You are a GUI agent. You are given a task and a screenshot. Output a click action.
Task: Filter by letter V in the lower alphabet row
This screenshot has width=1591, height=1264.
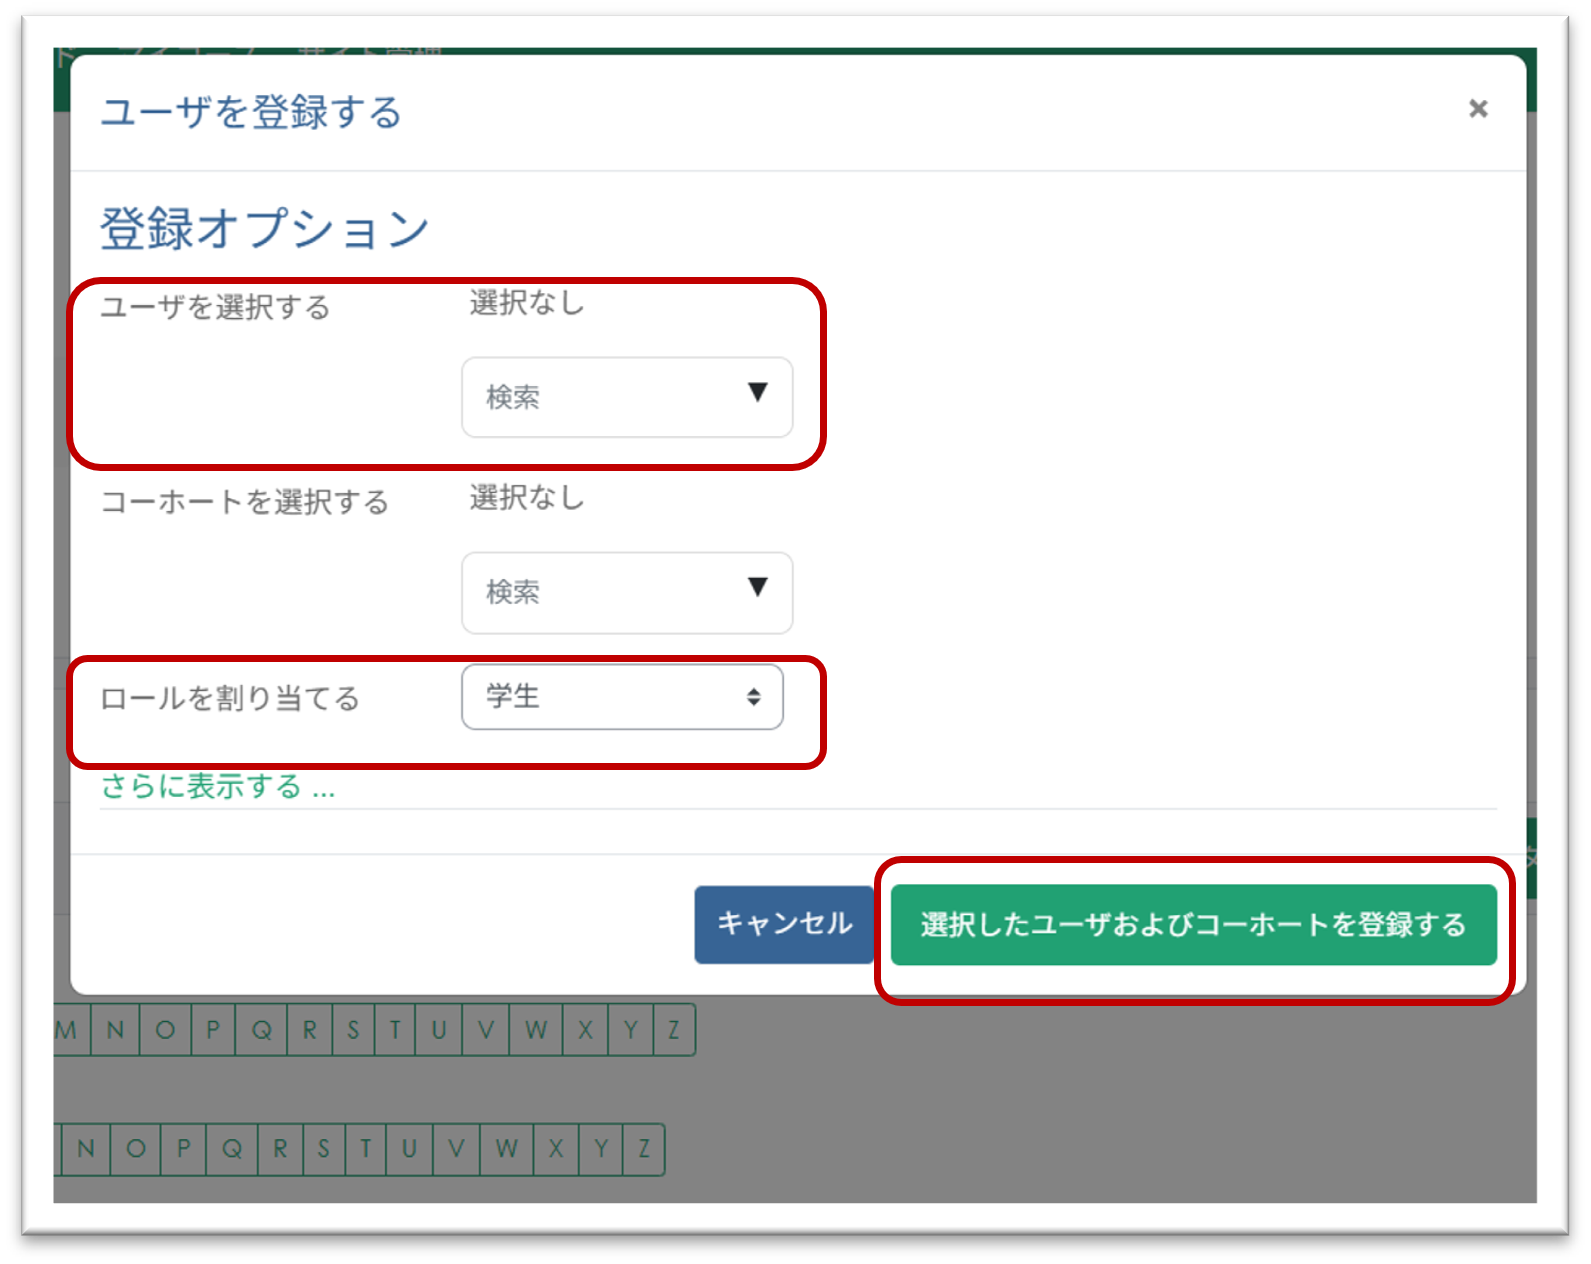[x=456, y=1149]
